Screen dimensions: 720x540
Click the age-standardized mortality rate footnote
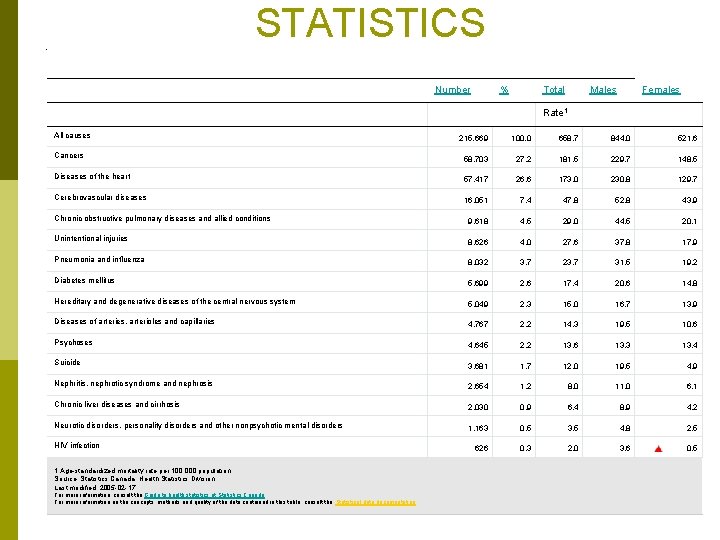[x=143, y=471]
